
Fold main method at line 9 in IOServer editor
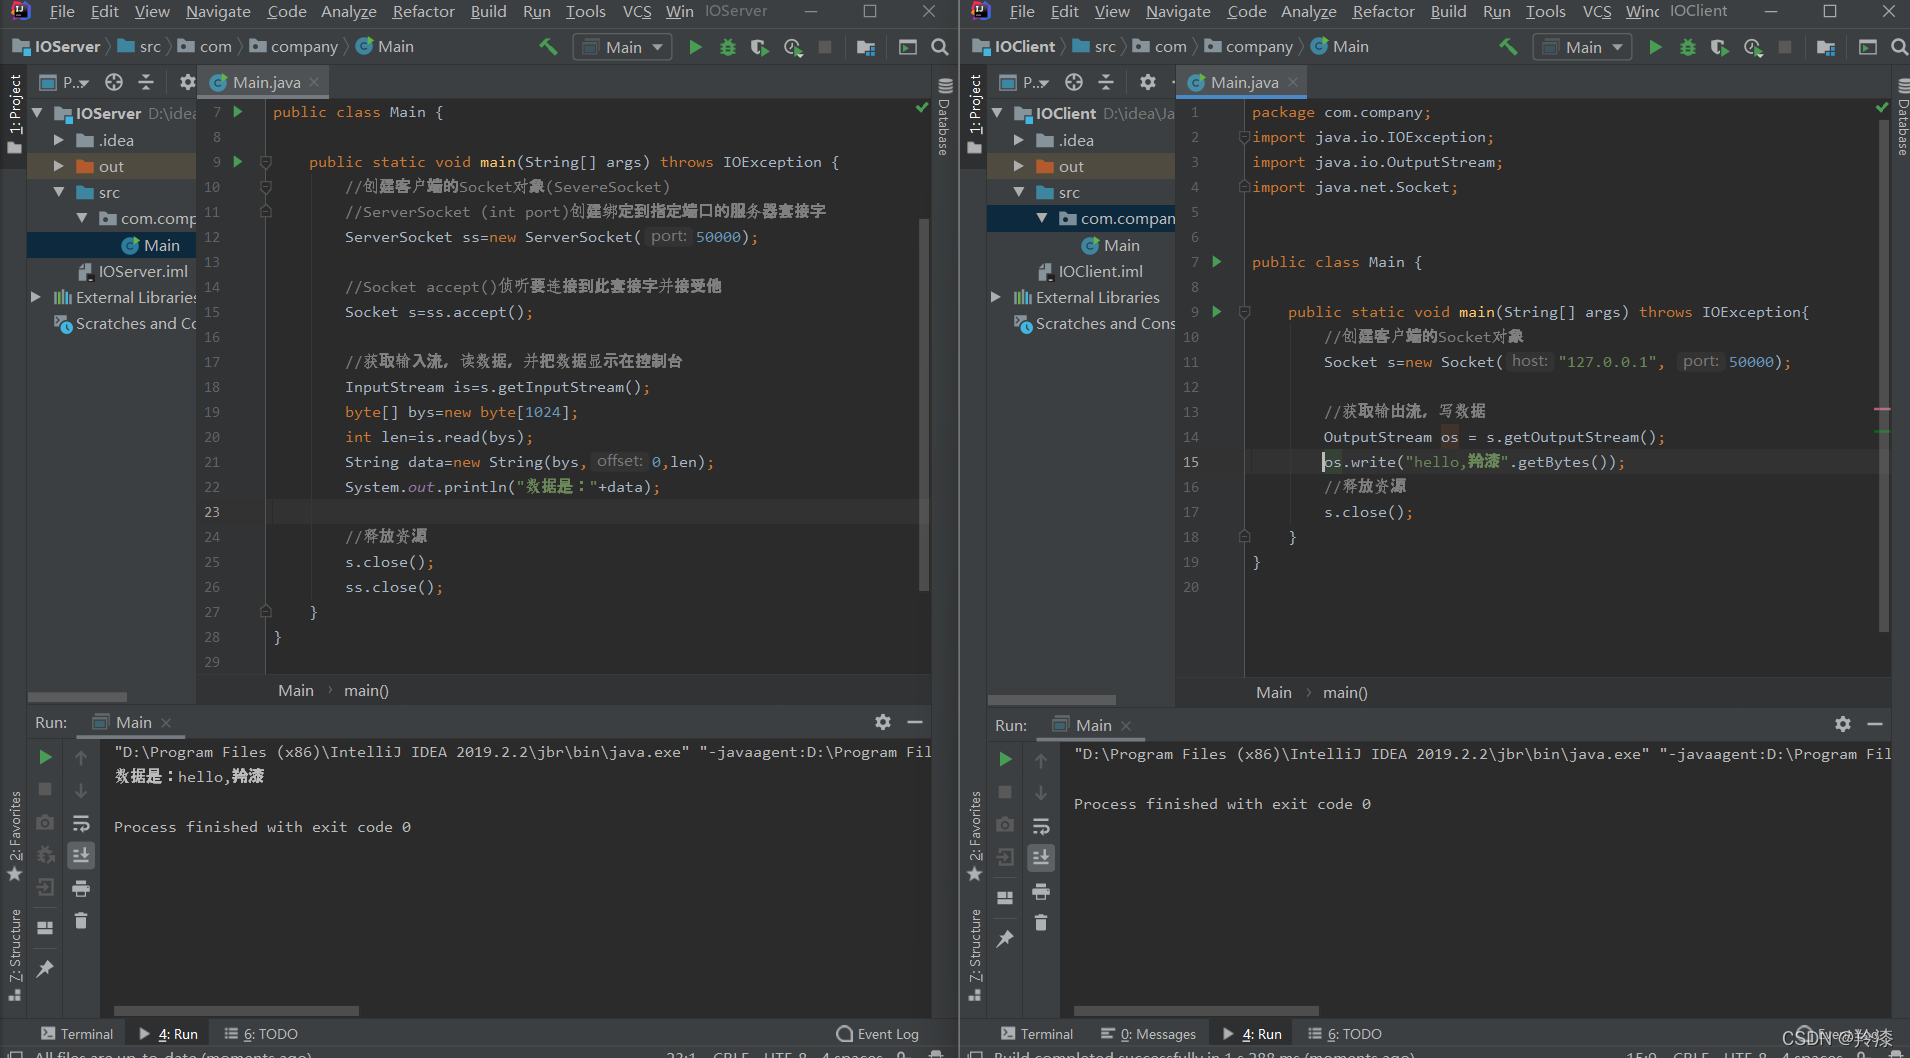tap(266, 162)
